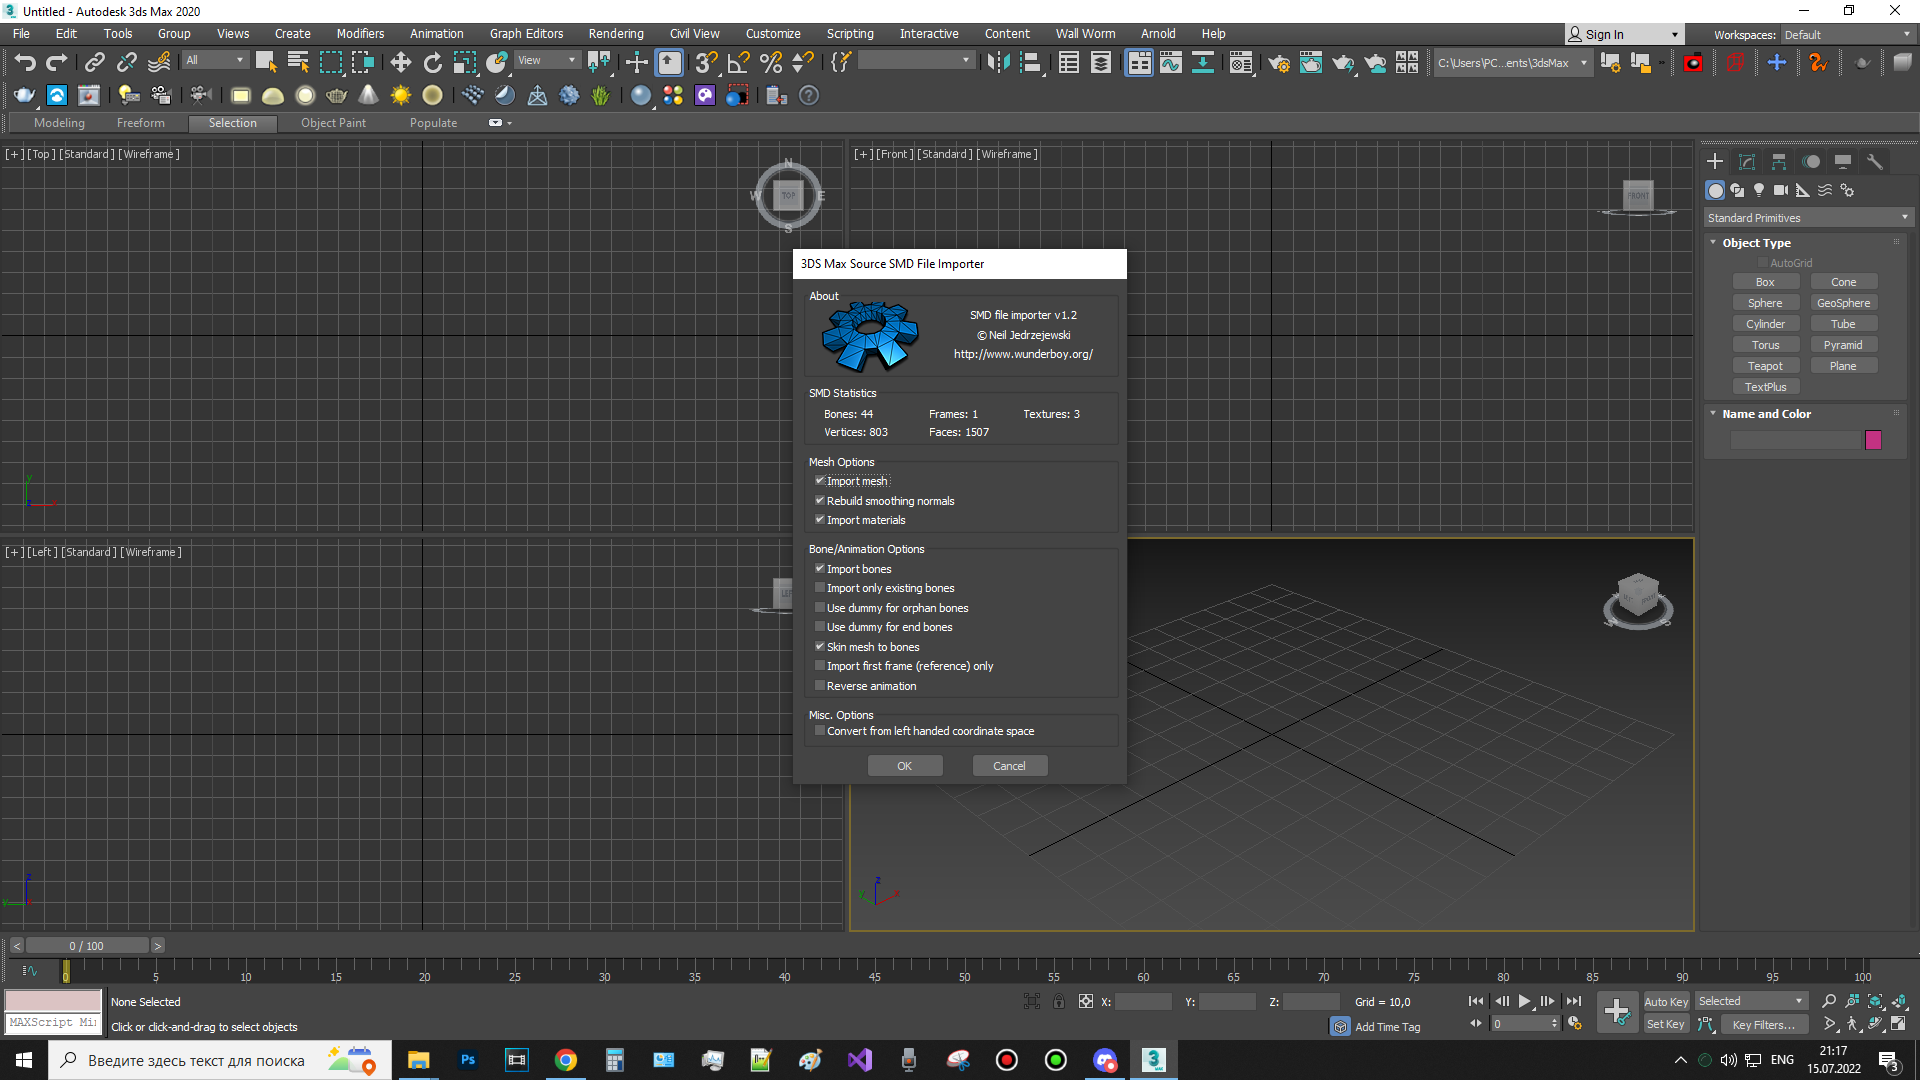Click OK in the SMD importer dialog
This screenshot has width=1920, height=1080.
904,766
